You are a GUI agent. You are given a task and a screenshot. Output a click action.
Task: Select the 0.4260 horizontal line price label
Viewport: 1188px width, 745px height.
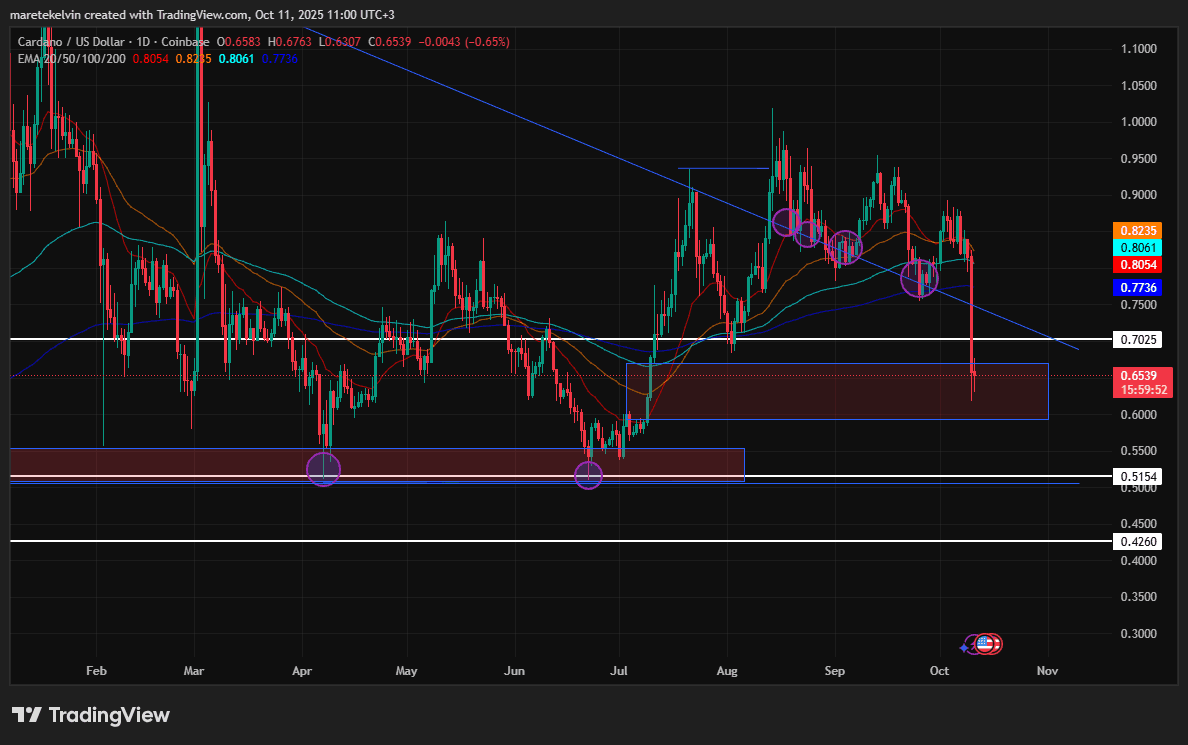pos(1137,541)
